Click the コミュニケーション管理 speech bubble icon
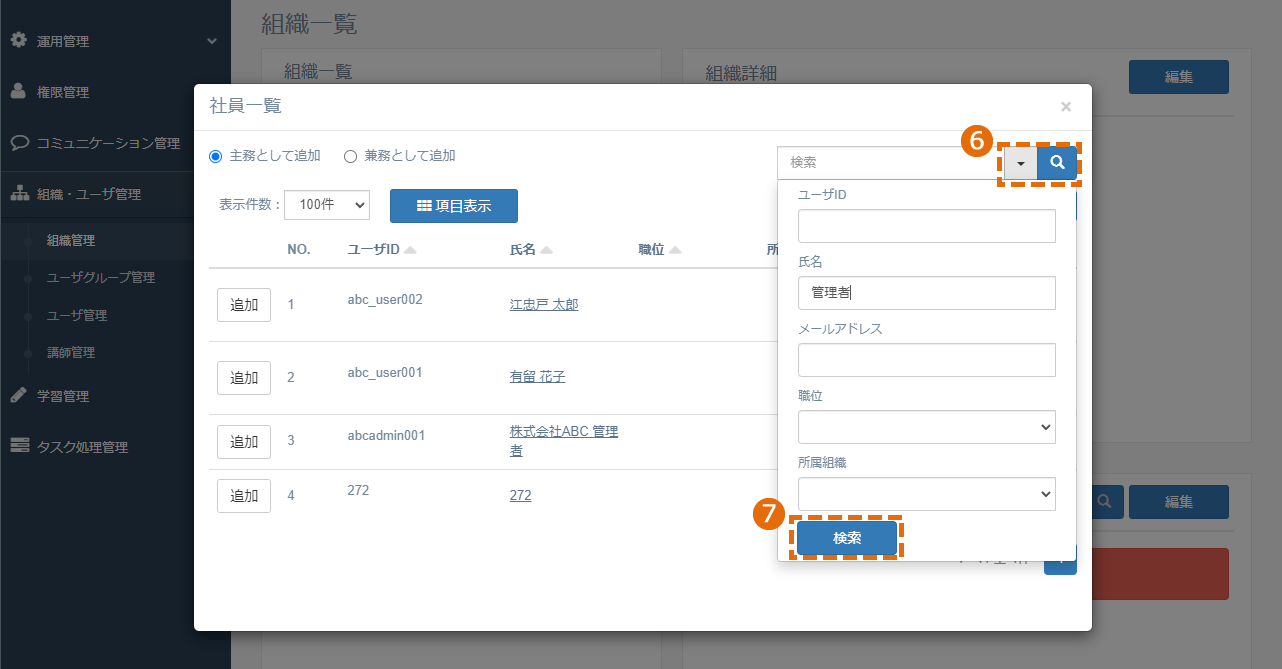Screen dimensions: 1282x669 pos(19,142)
